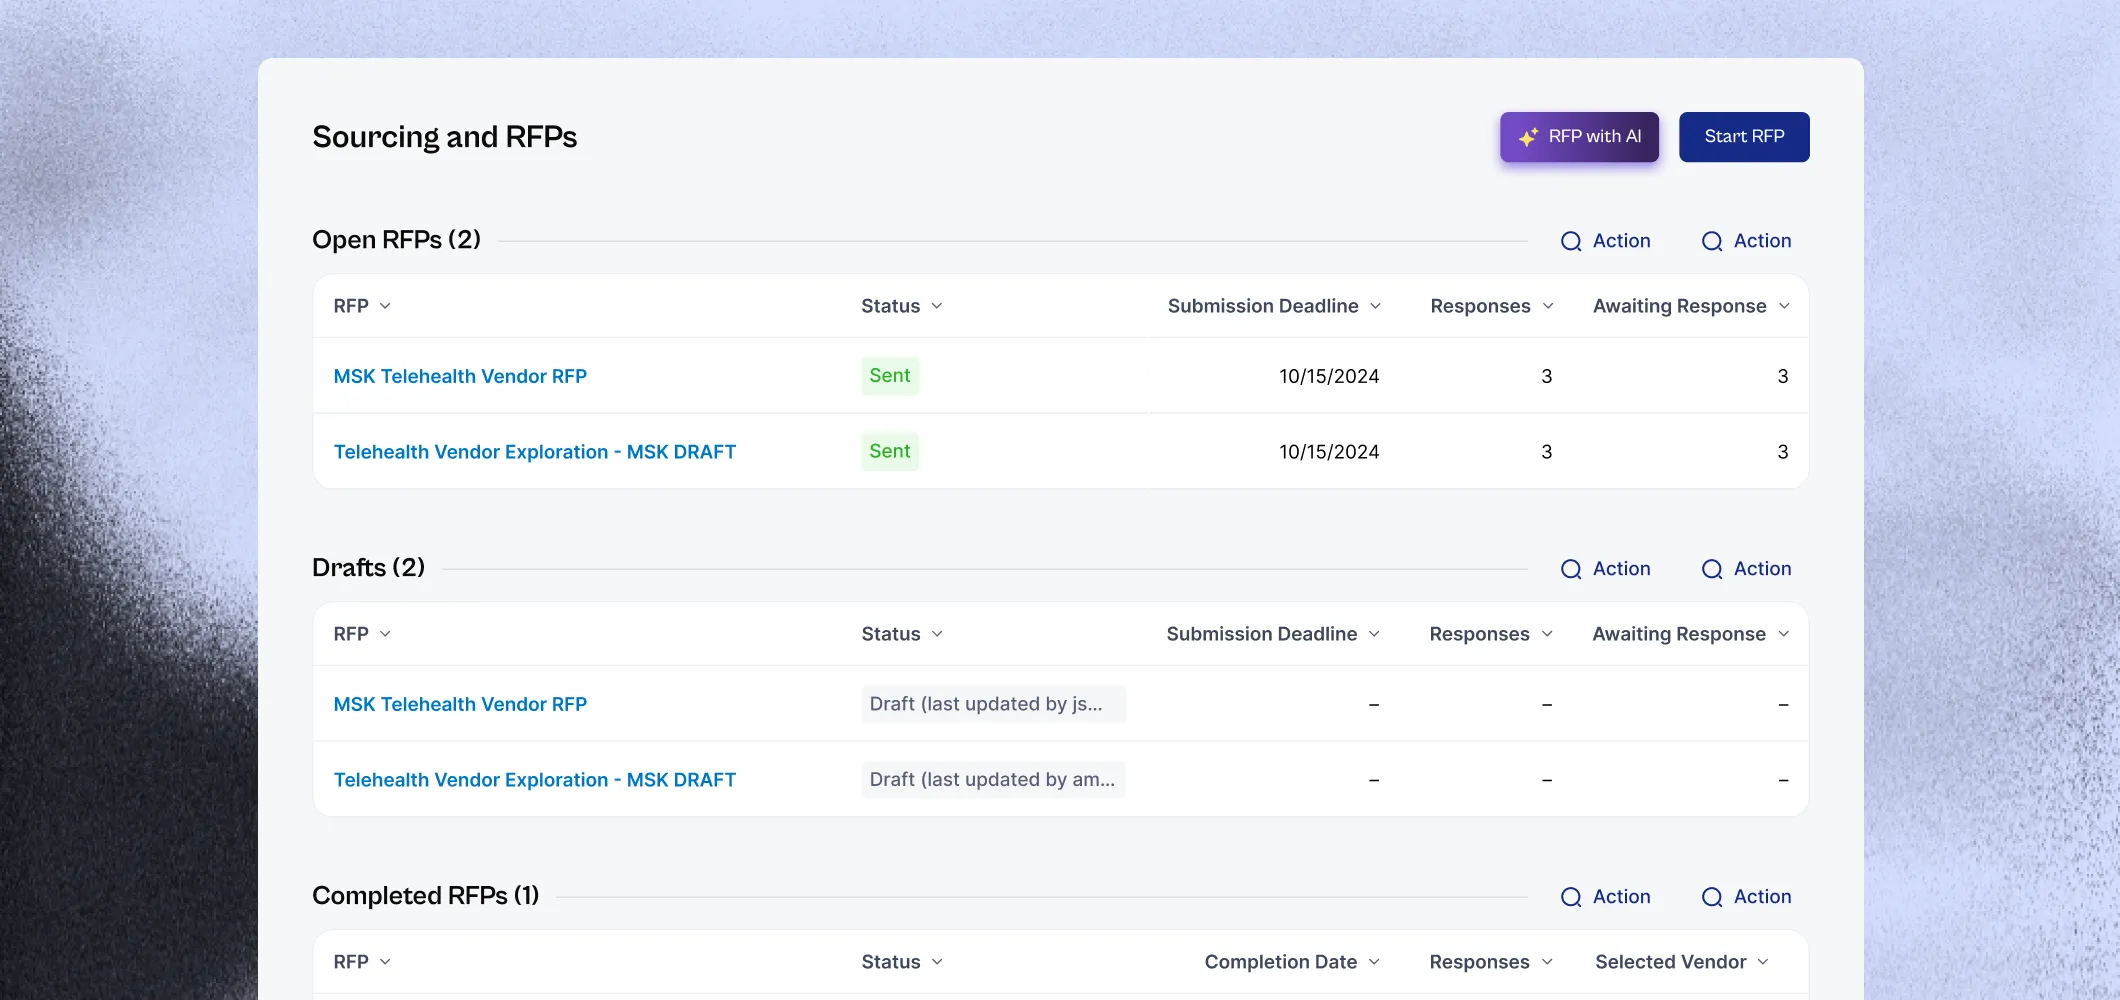Open MSK Telehealth Vendor RFP in Open RFPs
Screen dimensions: 2120x1000
[460, 377]
